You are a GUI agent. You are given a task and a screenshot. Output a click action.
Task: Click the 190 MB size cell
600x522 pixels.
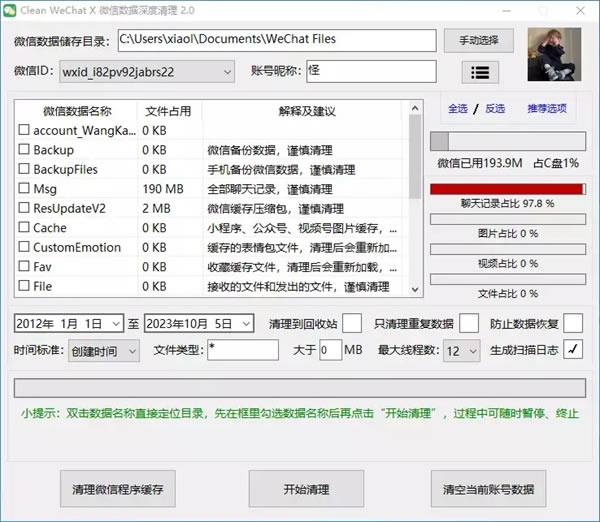163,189
